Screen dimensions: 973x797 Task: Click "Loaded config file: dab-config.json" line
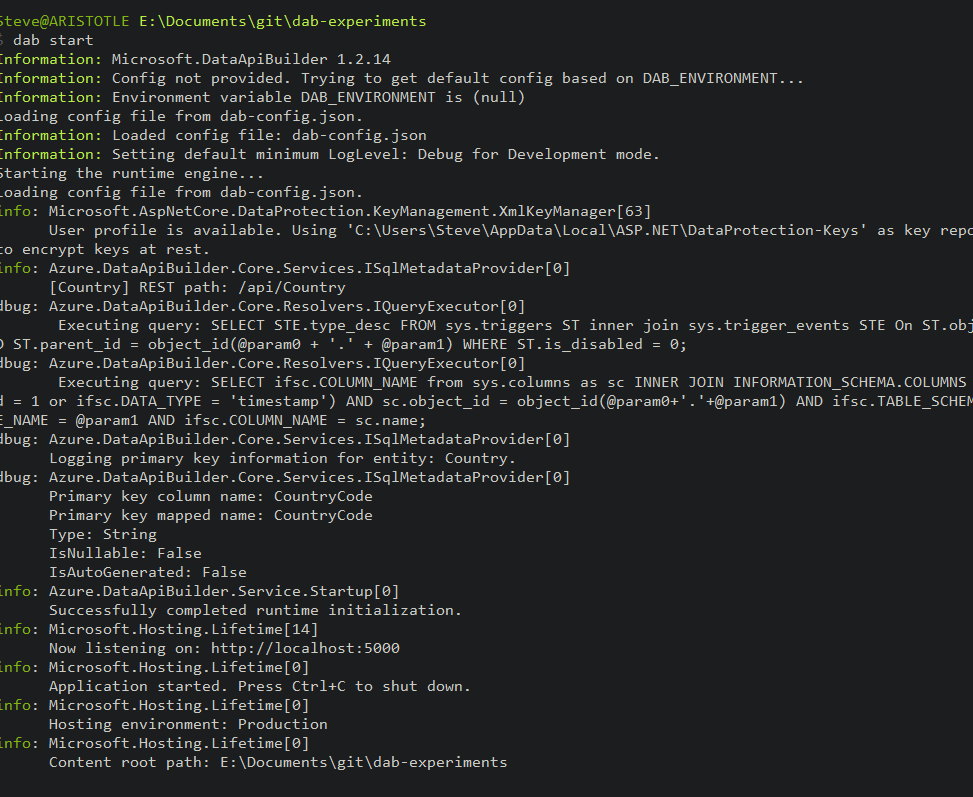pos(269,135)
